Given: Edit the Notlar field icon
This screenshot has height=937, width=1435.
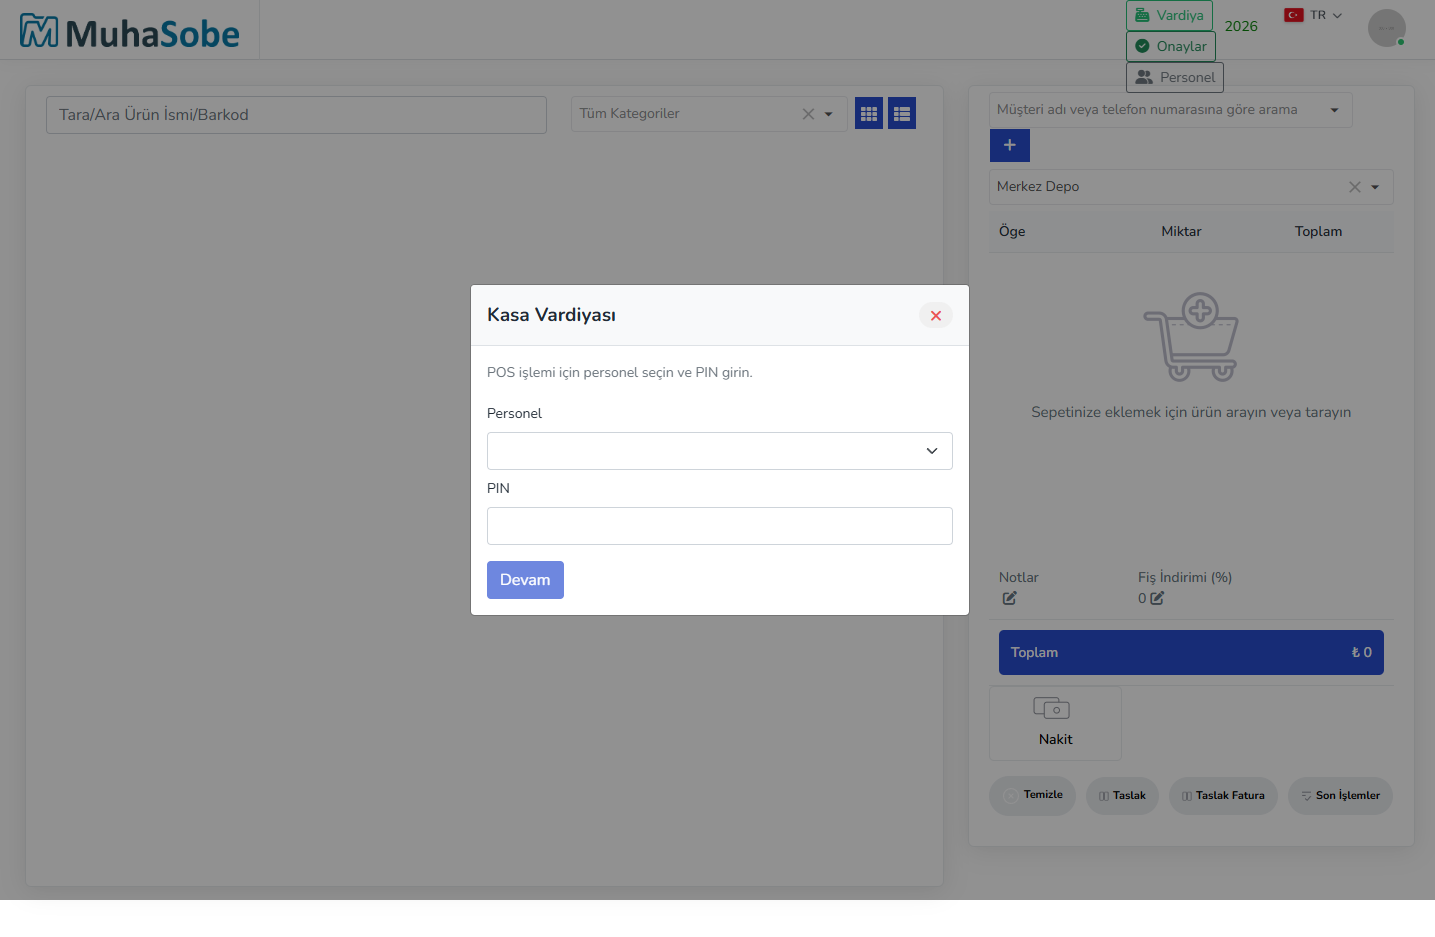Looking at the screenshot, I should pos(1009,598).
